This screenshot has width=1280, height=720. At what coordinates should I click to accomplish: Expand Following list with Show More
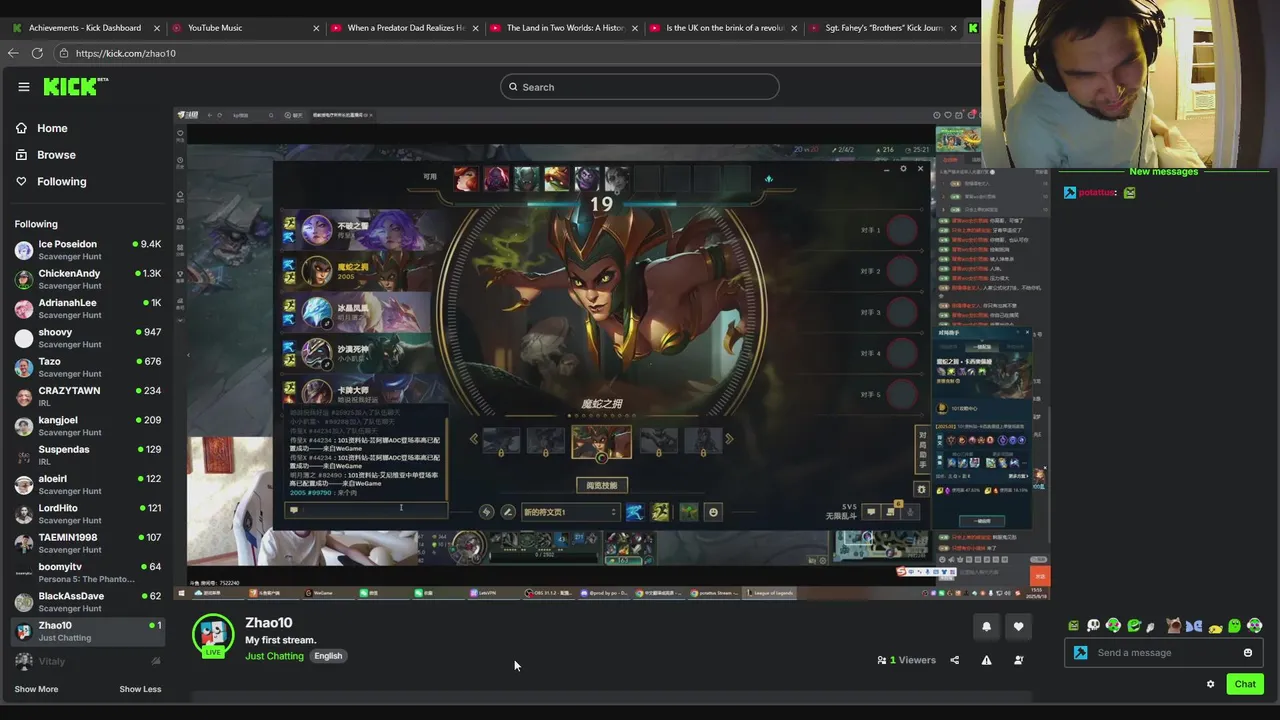point(36,689)
